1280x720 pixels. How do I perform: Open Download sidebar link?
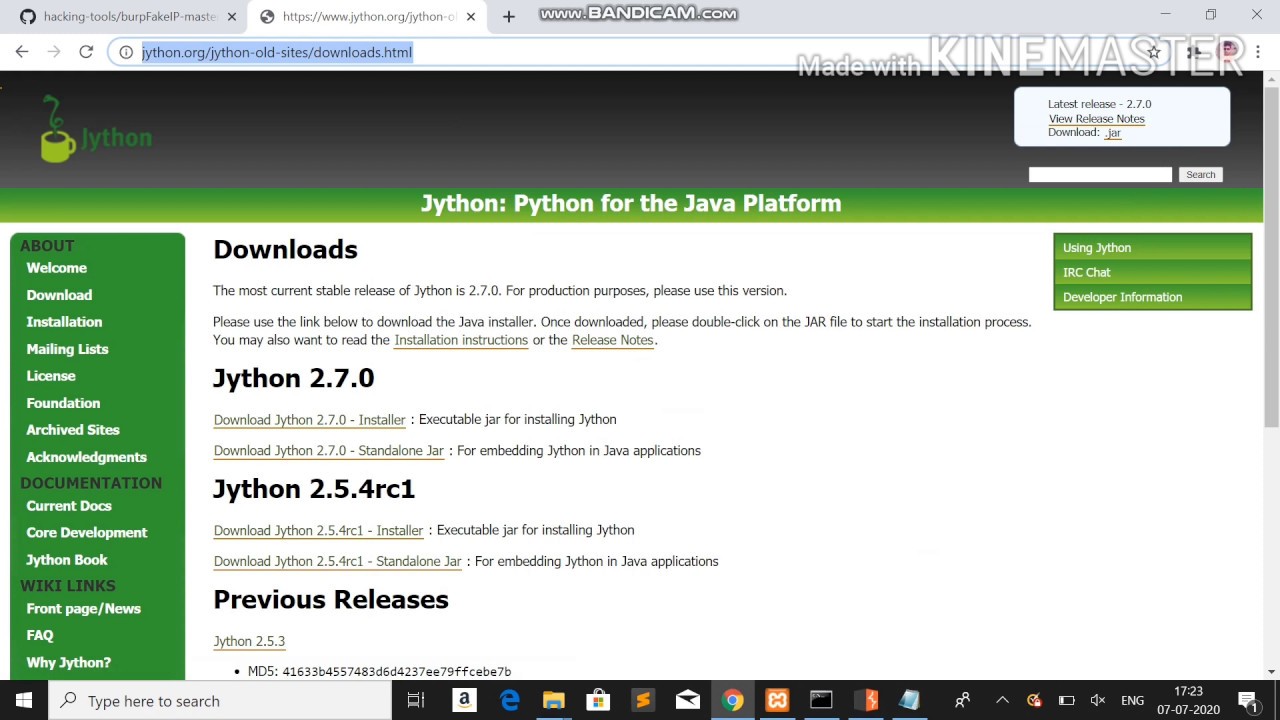coord(59,295)
